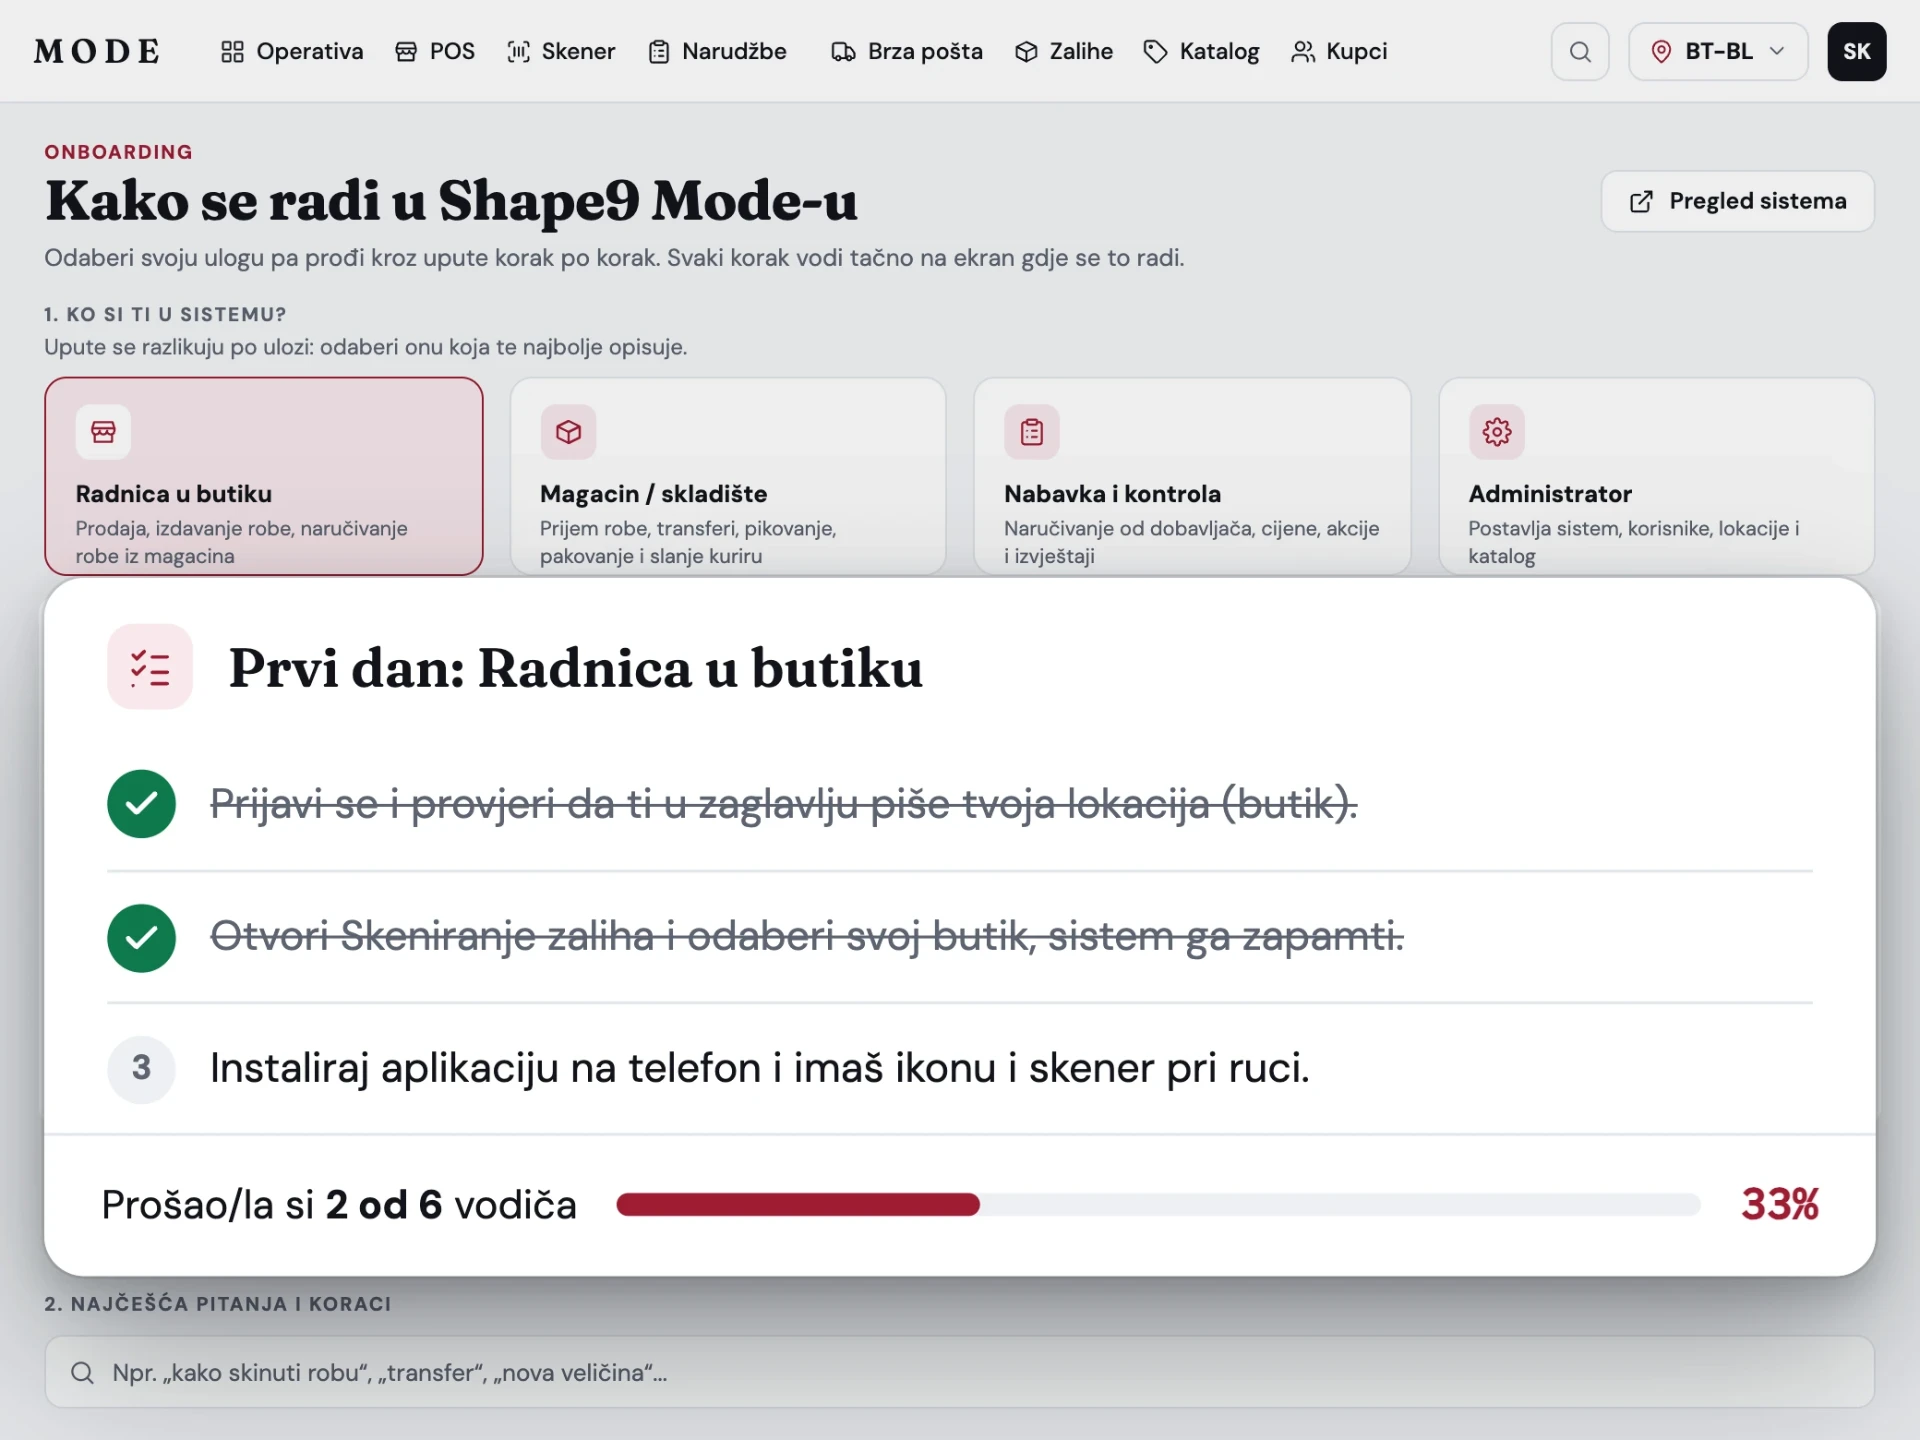
Task: Click the clipboard icon on Nabavka card
Action: point(1032,432)
